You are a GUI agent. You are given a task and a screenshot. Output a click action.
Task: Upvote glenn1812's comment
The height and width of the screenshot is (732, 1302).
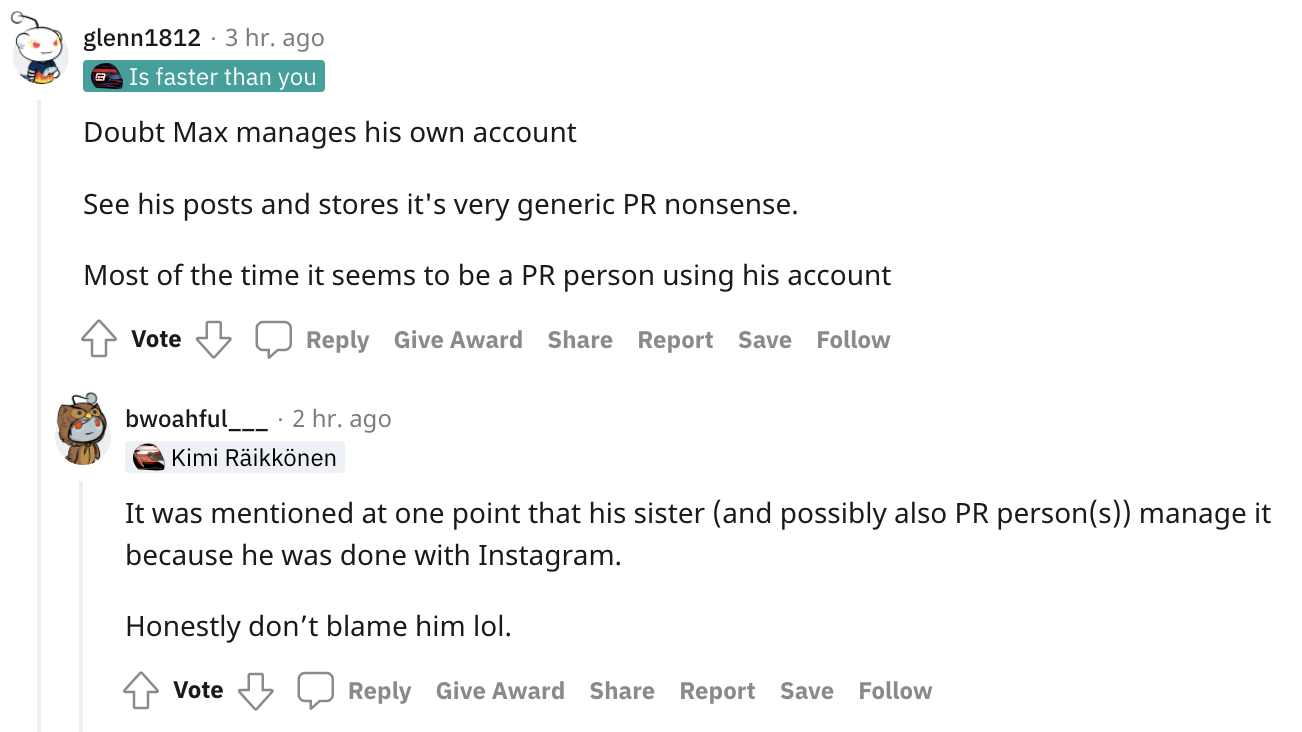(x=98, y=340)
